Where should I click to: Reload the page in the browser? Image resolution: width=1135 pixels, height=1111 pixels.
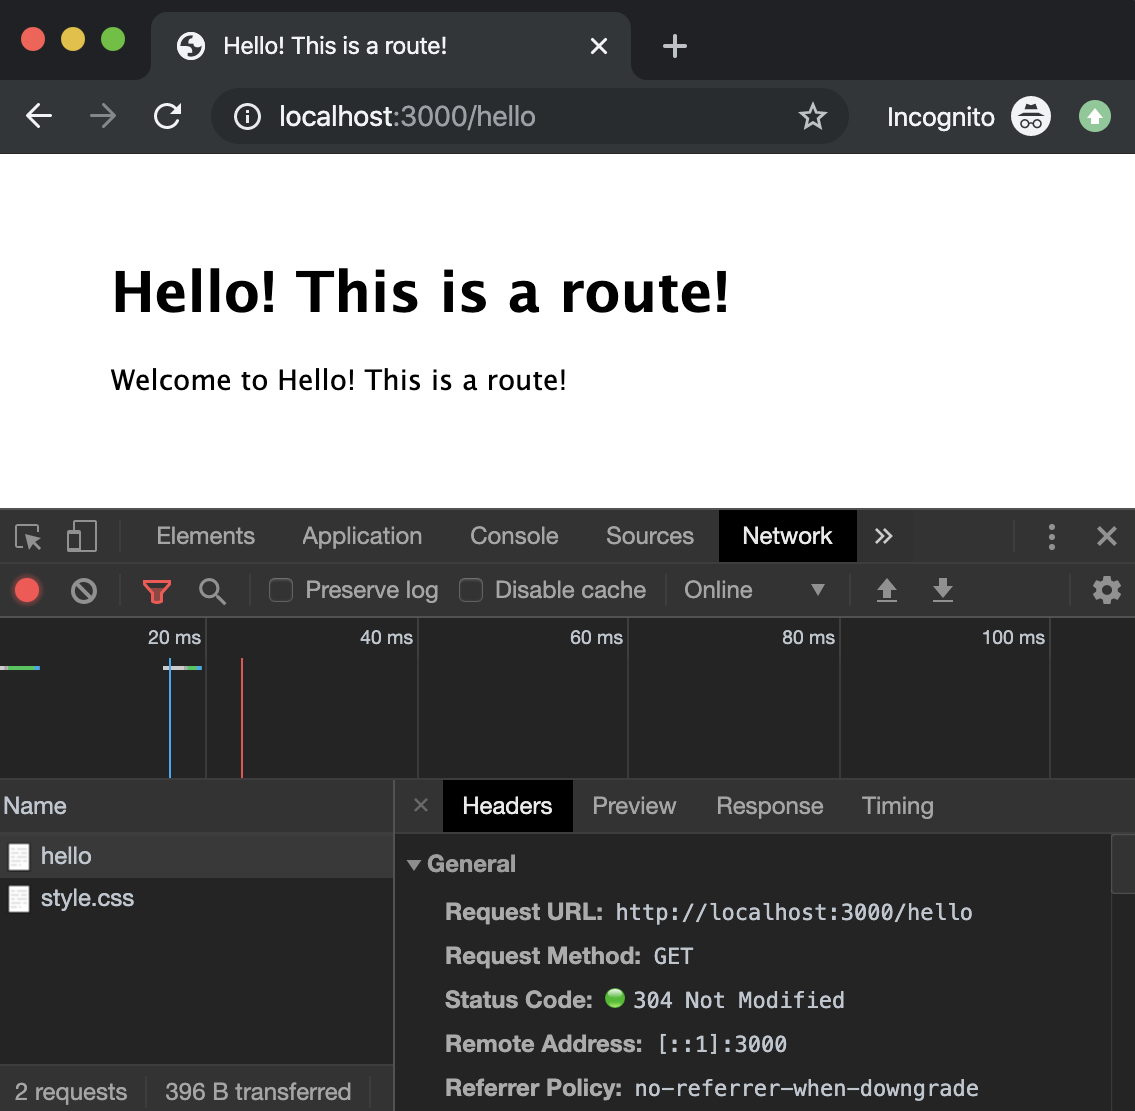(167, 117)
